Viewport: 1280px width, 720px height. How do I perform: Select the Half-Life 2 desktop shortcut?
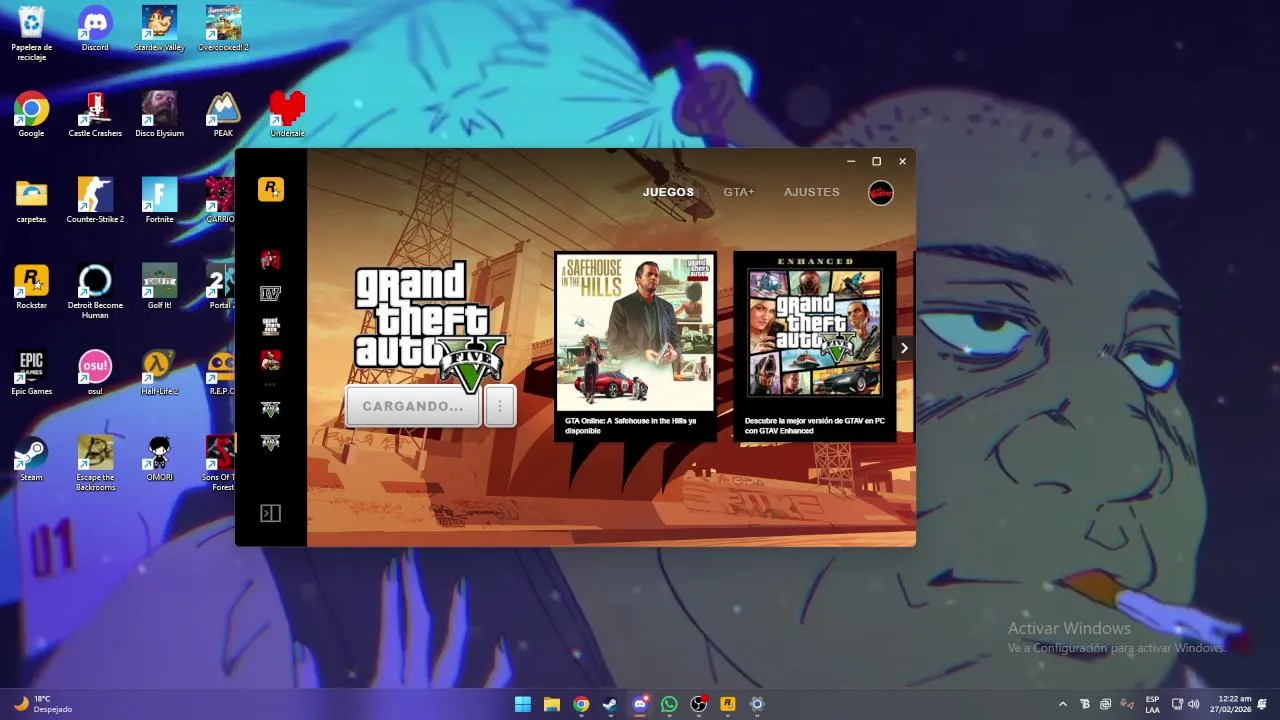tap(159, 373)
